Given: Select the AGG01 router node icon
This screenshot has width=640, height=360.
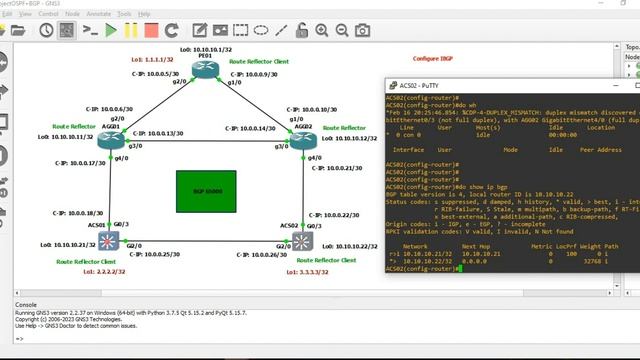Looking at the screenshot, I should (111, 140).
